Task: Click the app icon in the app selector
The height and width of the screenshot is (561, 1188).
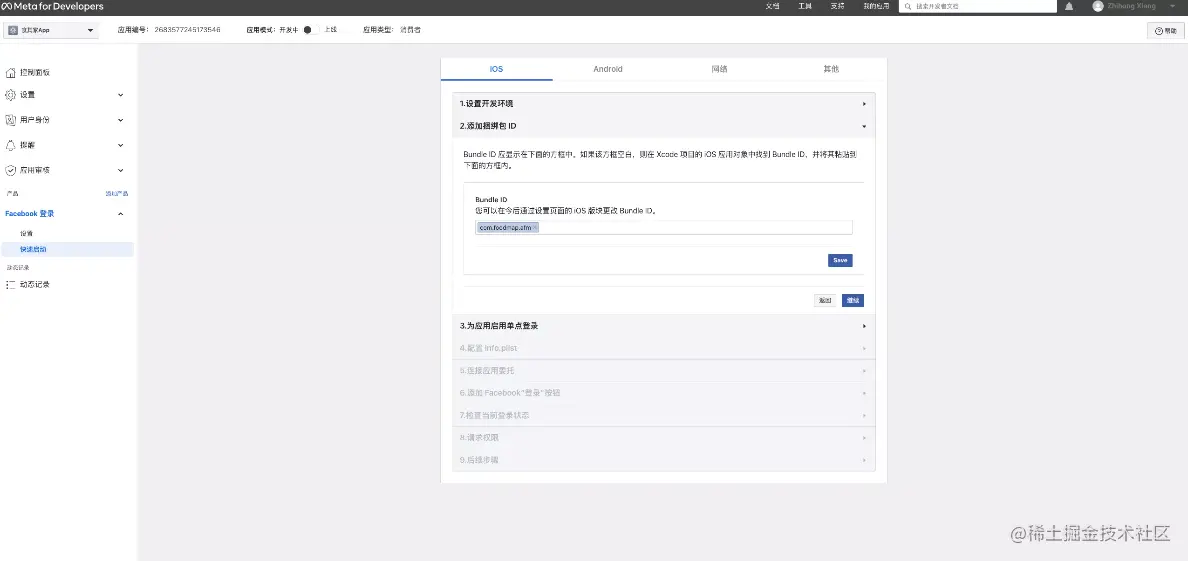Action: 14,30
